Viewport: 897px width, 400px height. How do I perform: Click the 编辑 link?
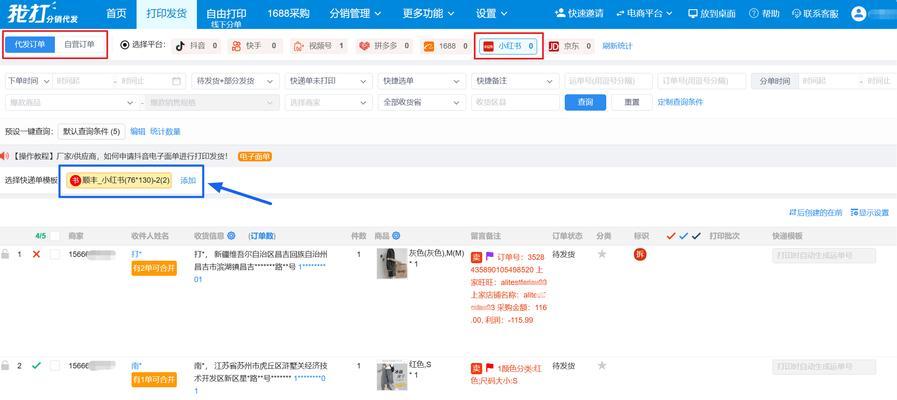pos(138,132)
